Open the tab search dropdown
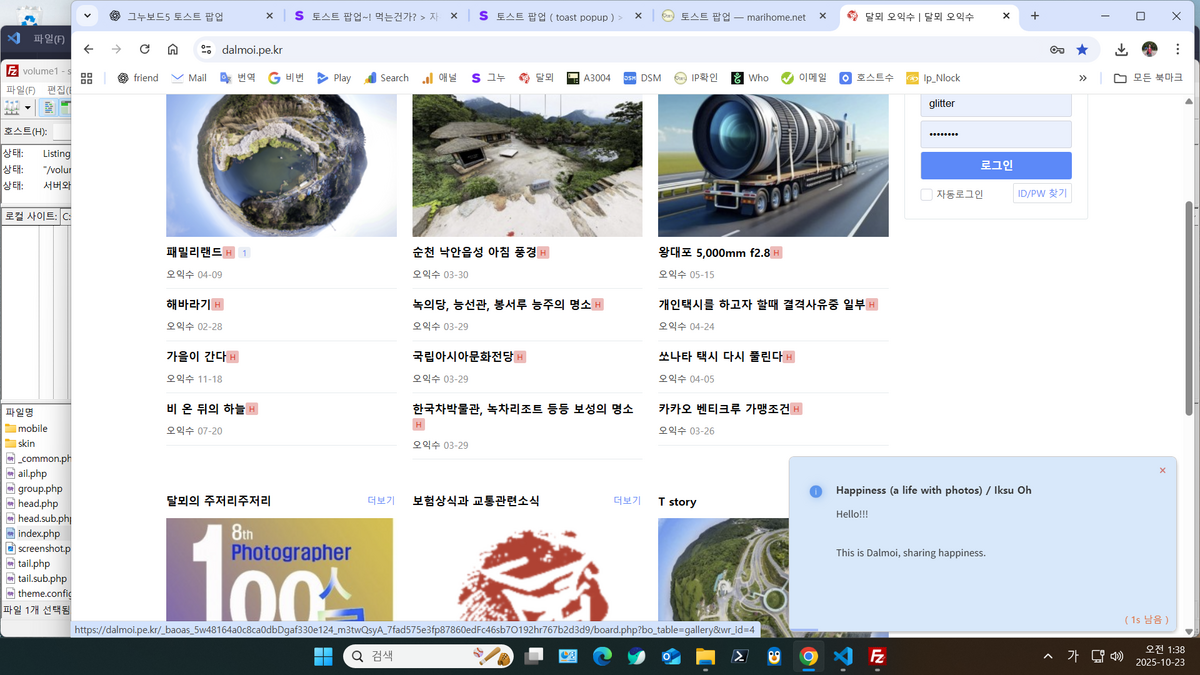1200x675 pixels. tap(87, 16)
